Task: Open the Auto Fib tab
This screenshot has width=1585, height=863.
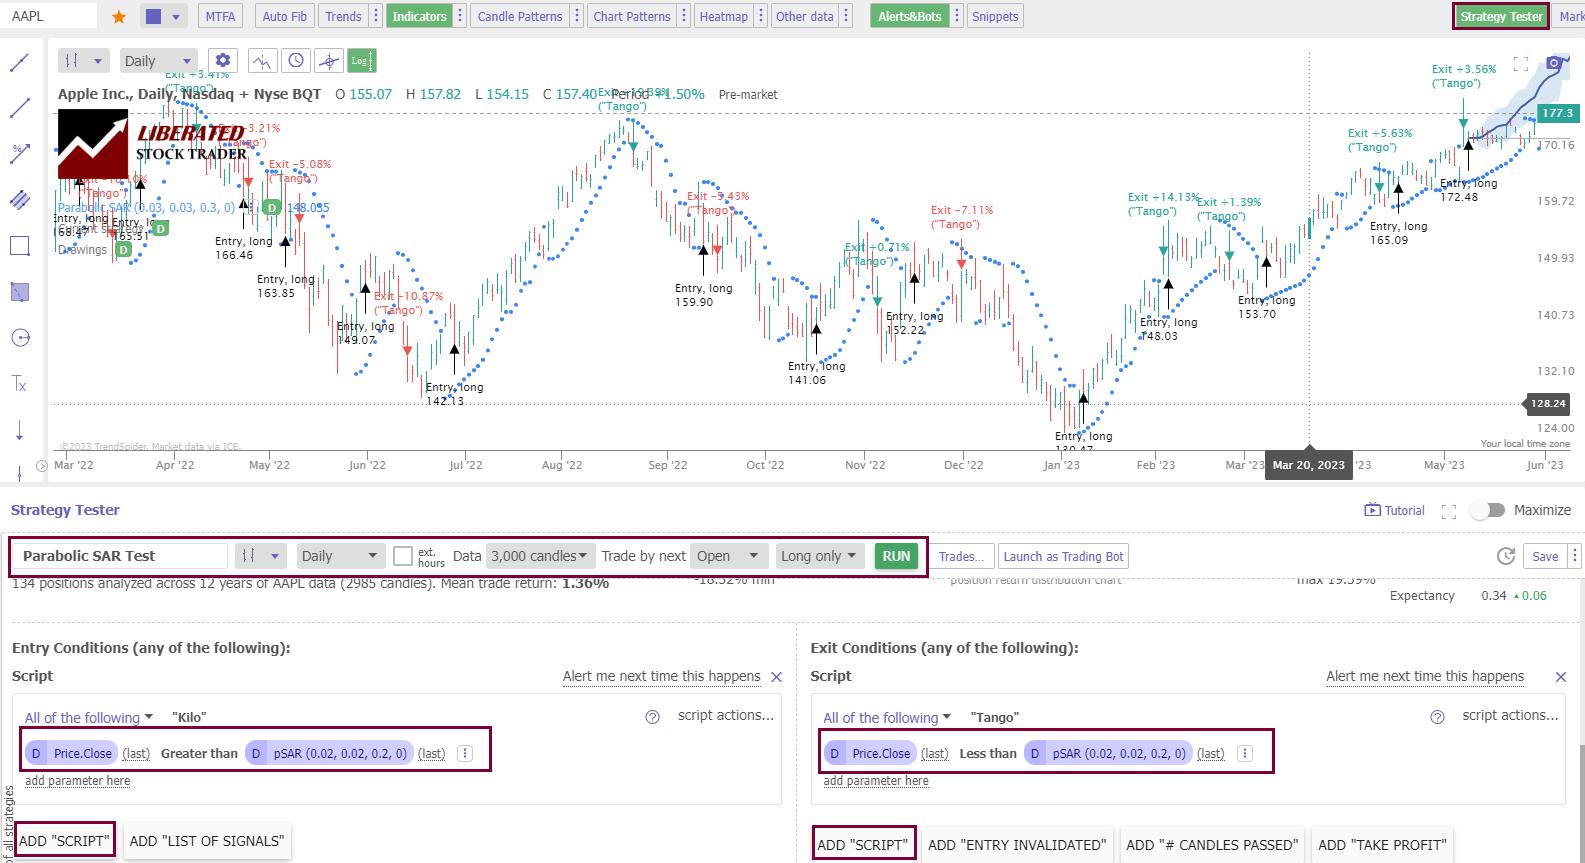Action: [x=284, y=16]
